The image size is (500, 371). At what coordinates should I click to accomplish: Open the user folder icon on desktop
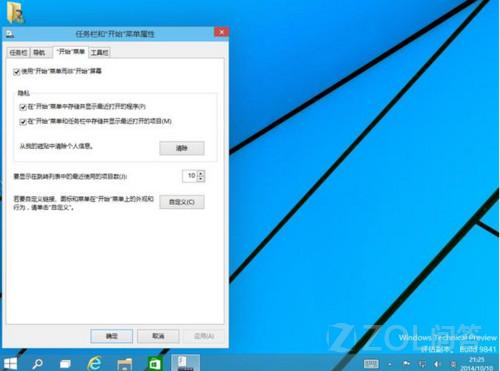pos(16,12)
